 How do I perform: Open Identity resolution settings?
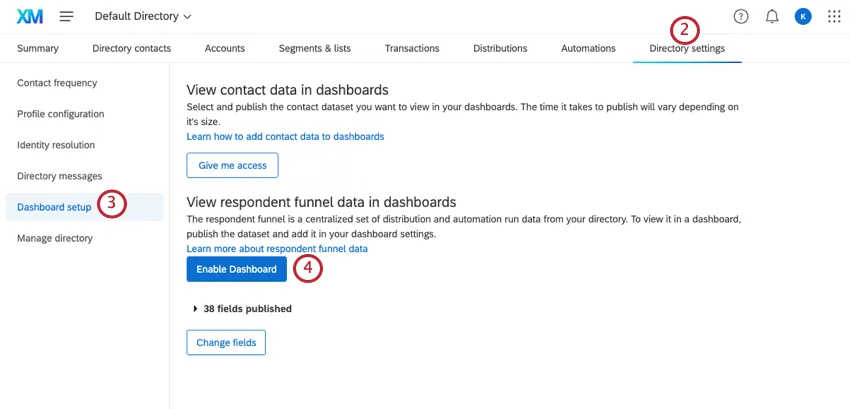[56, 145]
